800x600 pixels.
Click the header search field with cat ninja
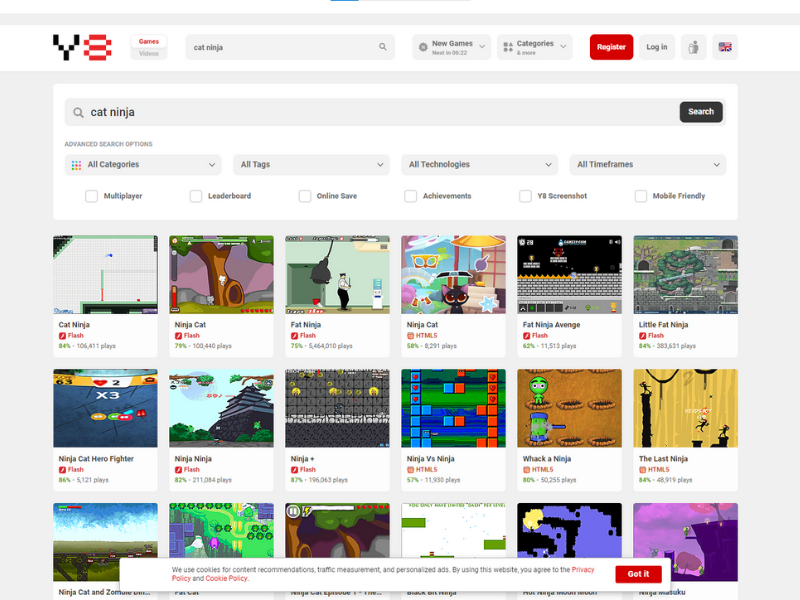click(x=290, y=47)
